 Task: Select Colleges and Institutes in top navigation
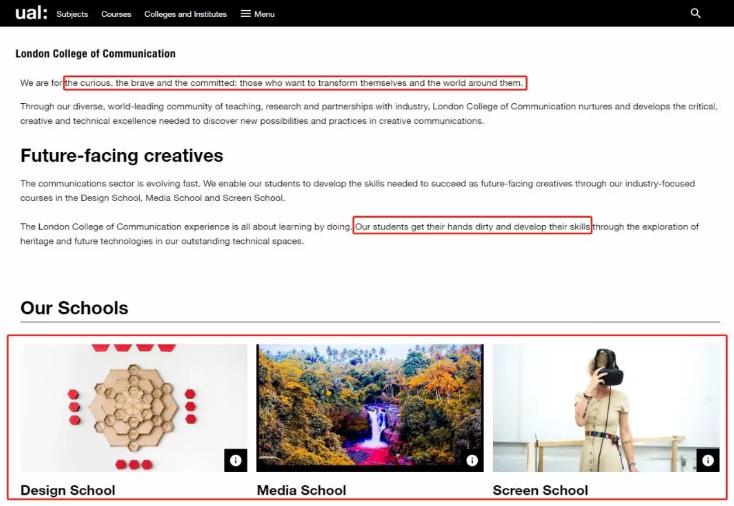[185, 14]
